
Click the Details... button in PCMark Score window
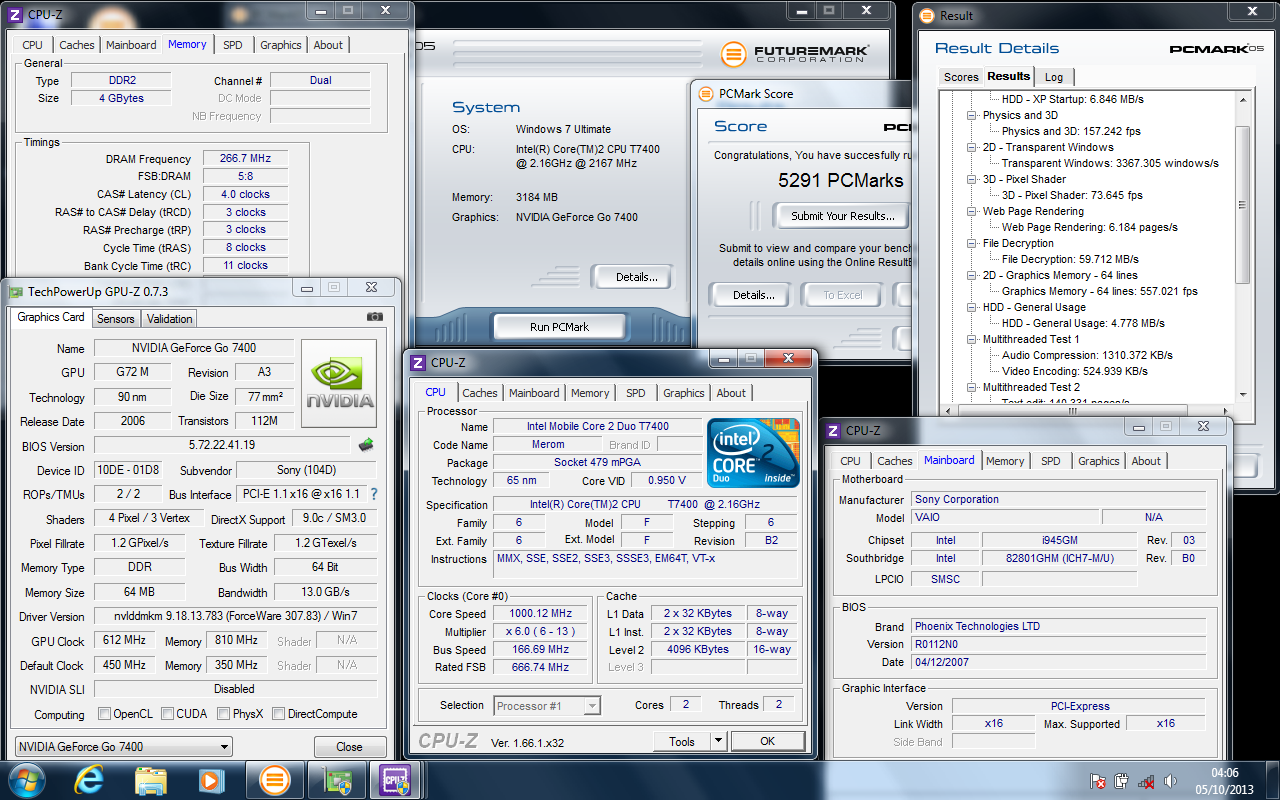[x=753, y=295]
